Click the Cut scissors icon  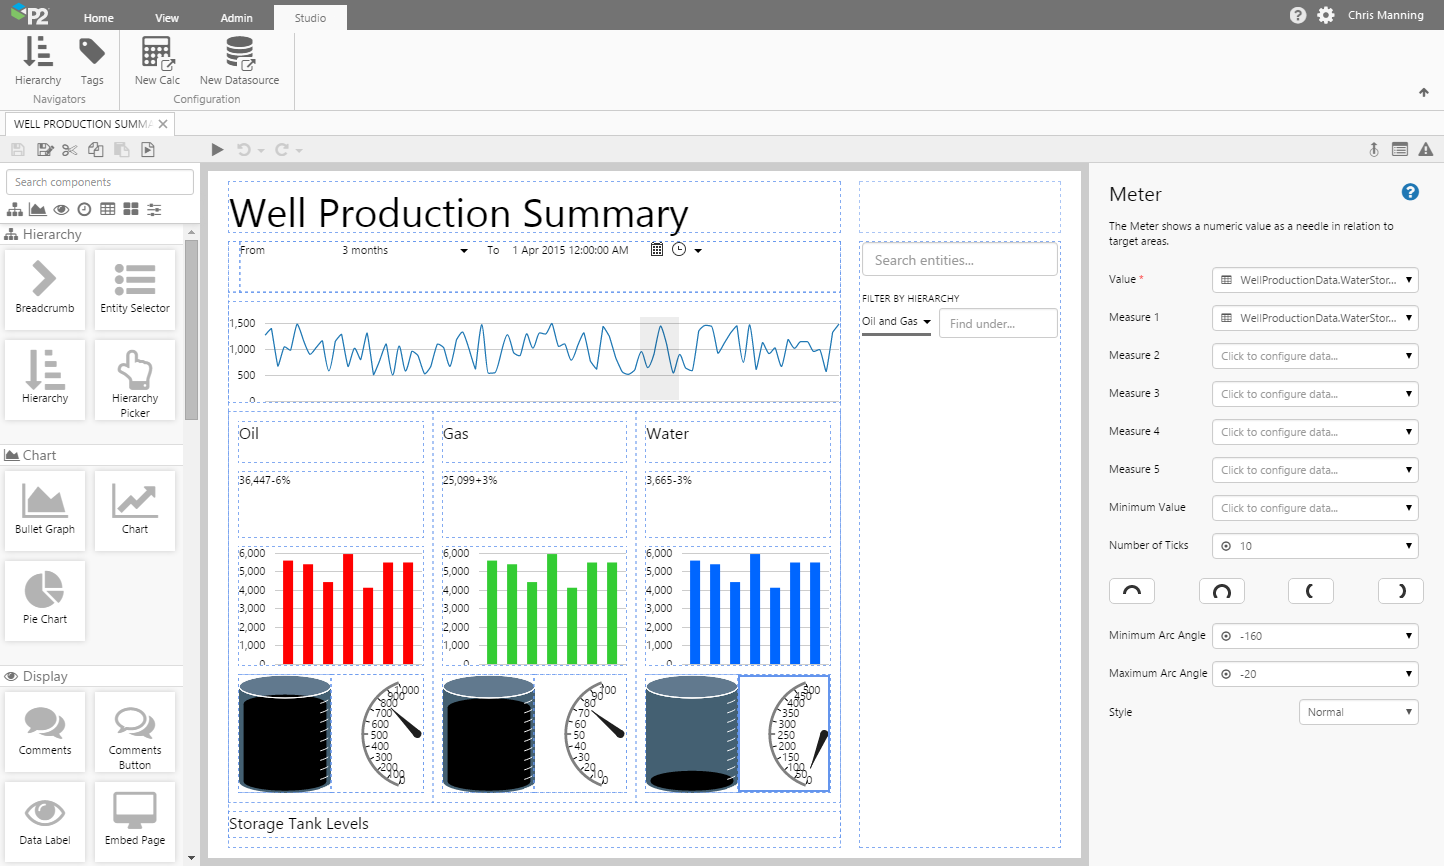pos(69,150)
